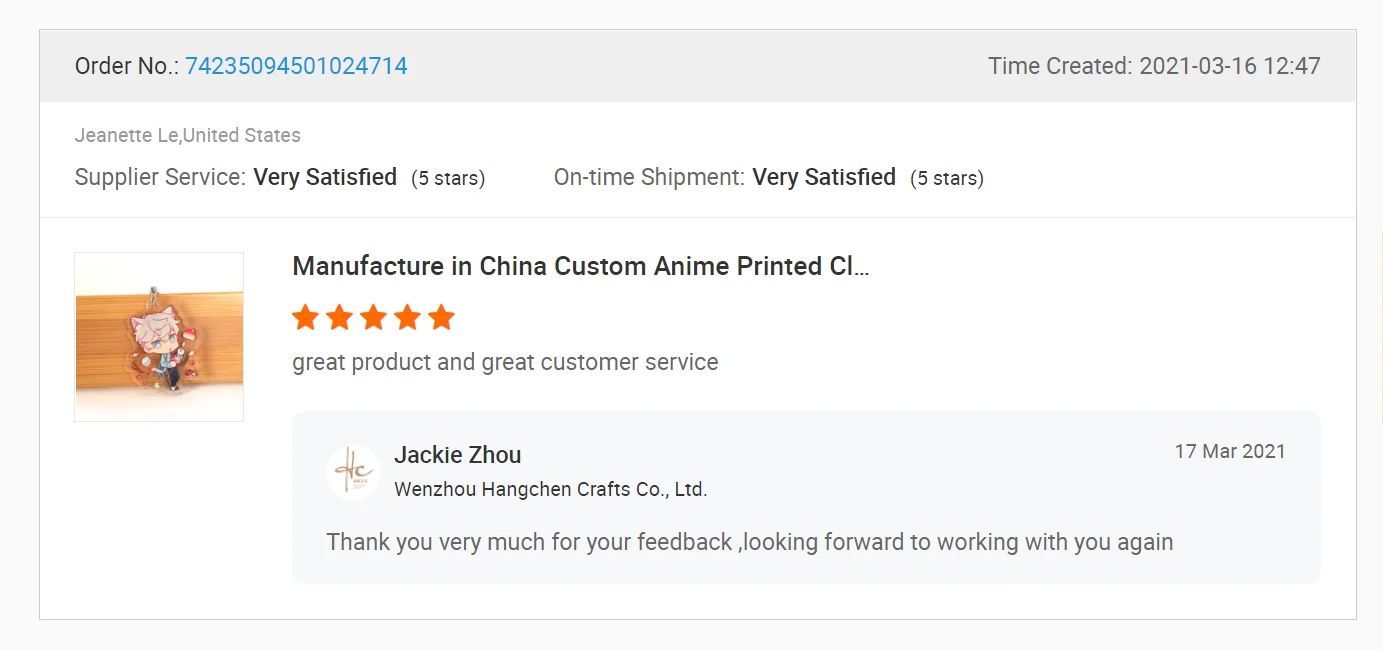Click the 17 Mar 2021 reply date

coord(1229,451)
